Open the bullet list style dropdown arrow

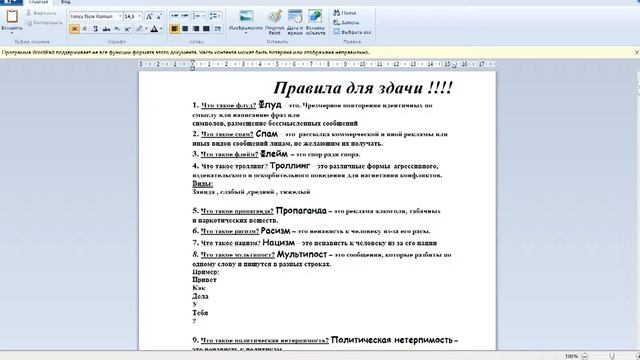[x=204, y=16]
